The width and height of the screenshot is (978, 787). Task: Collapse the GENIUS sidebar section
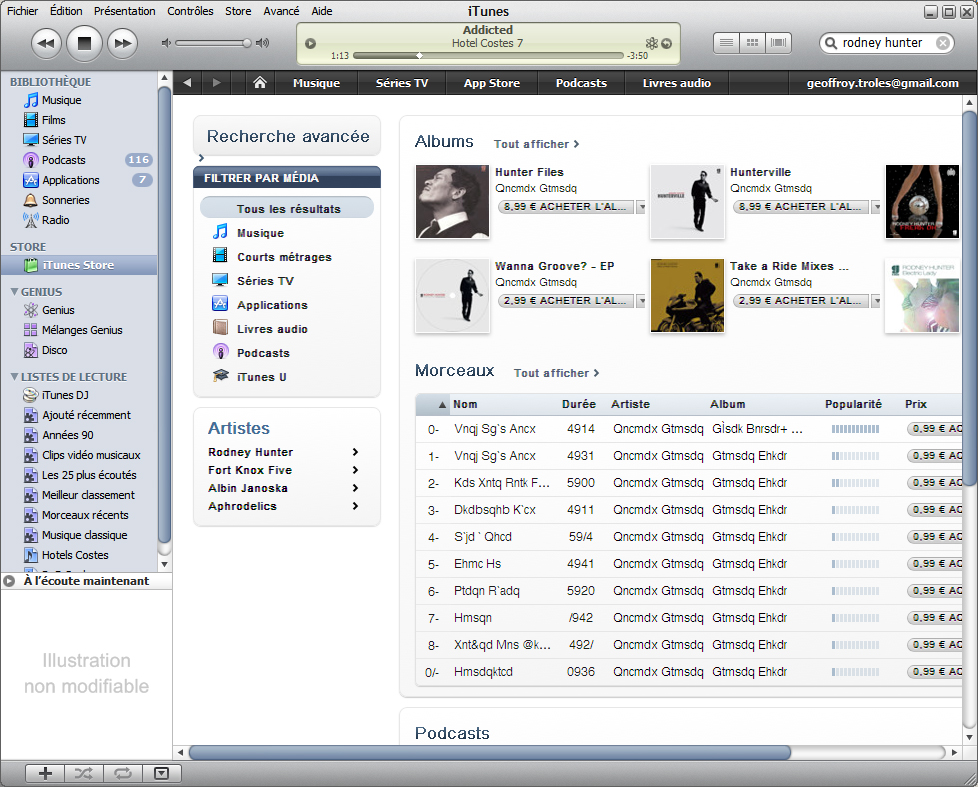point(14,292)
